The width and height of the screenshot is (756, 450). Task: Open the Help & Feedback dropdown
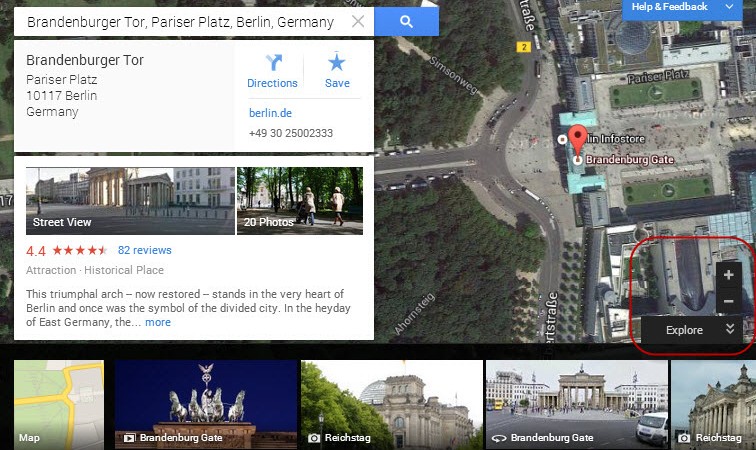682,8
